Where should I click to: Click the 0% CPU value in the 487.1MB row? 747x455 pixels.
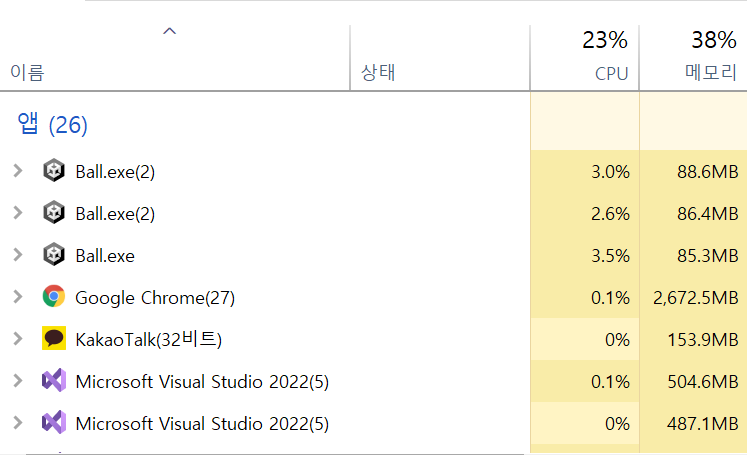coord(617,424)
